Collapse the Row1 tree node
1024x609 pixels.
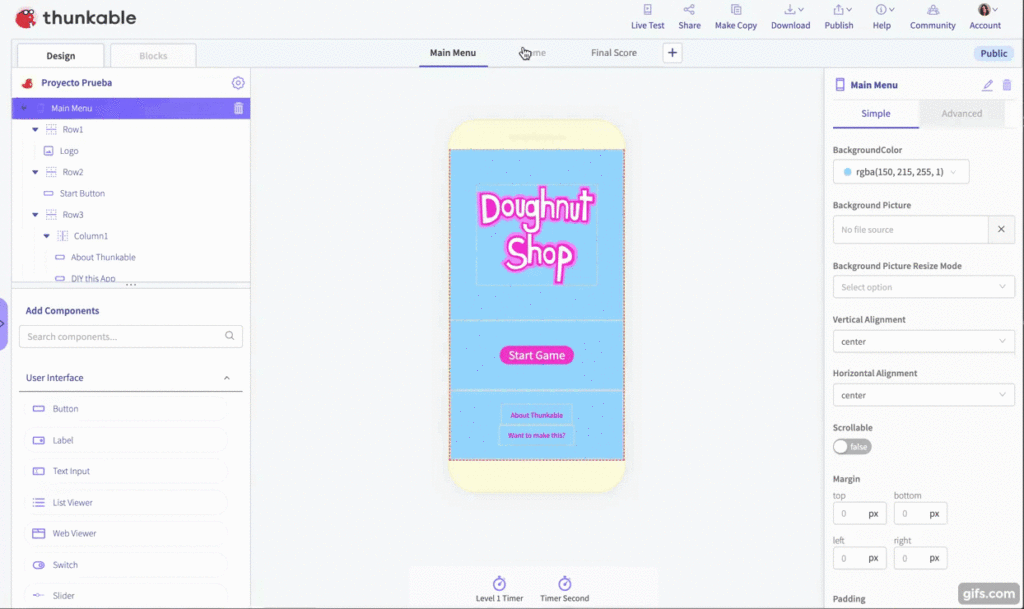36,130
